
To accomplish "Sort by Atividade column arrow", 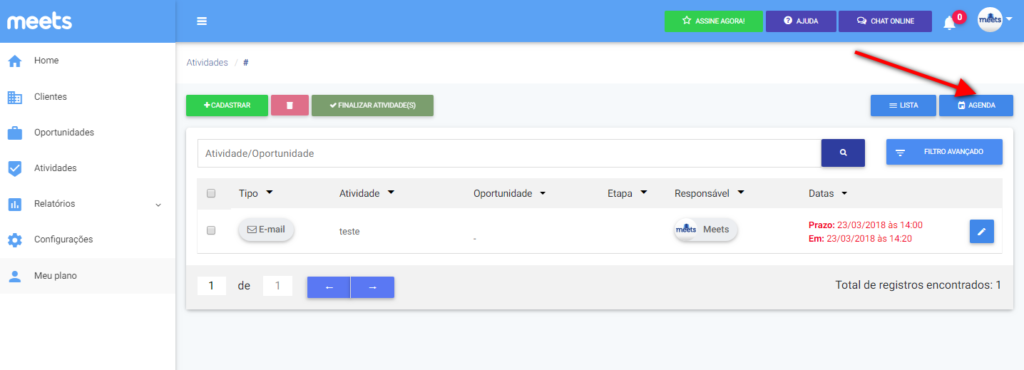I will coord(391,193).
